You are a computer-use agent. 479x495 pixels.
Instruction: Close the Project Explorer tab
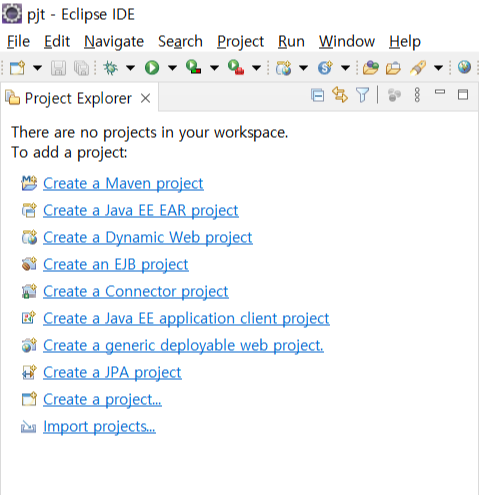pyautogui.click(x=145, y=98)
